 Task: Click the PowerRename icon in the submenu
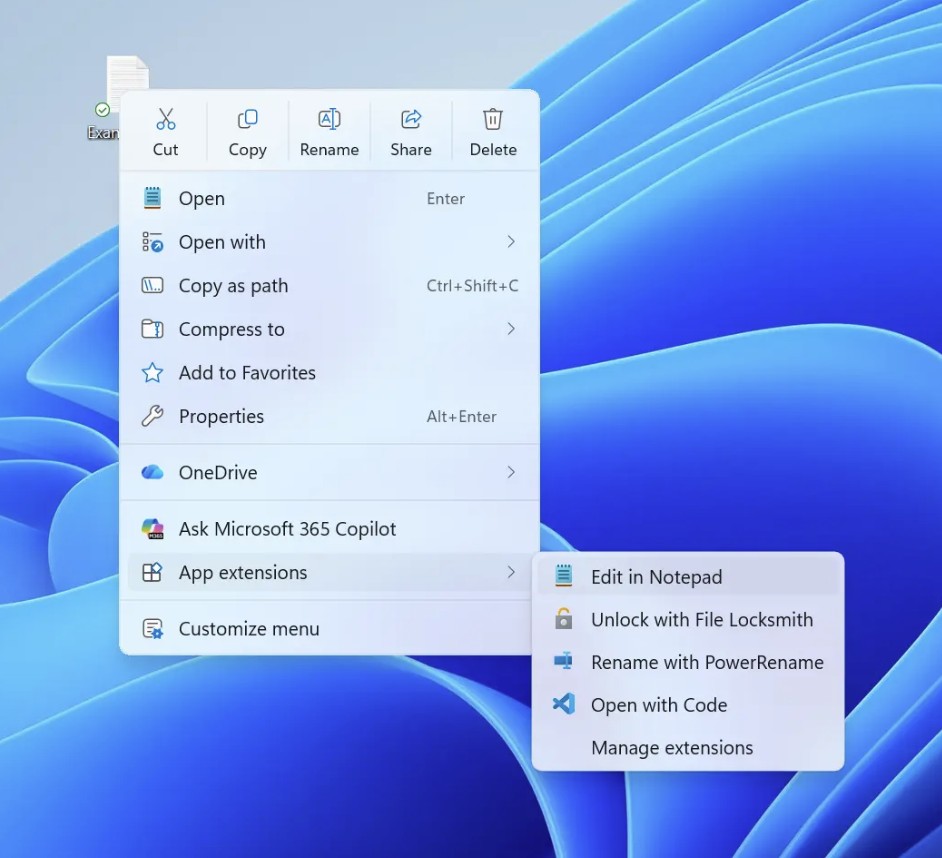[564, 662]
